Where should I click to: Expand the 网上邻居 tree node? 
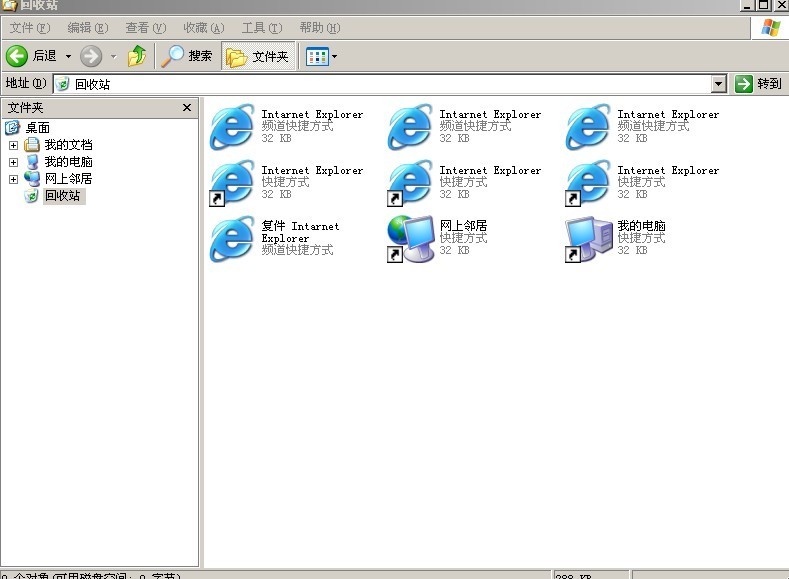[x=13, y=179]
